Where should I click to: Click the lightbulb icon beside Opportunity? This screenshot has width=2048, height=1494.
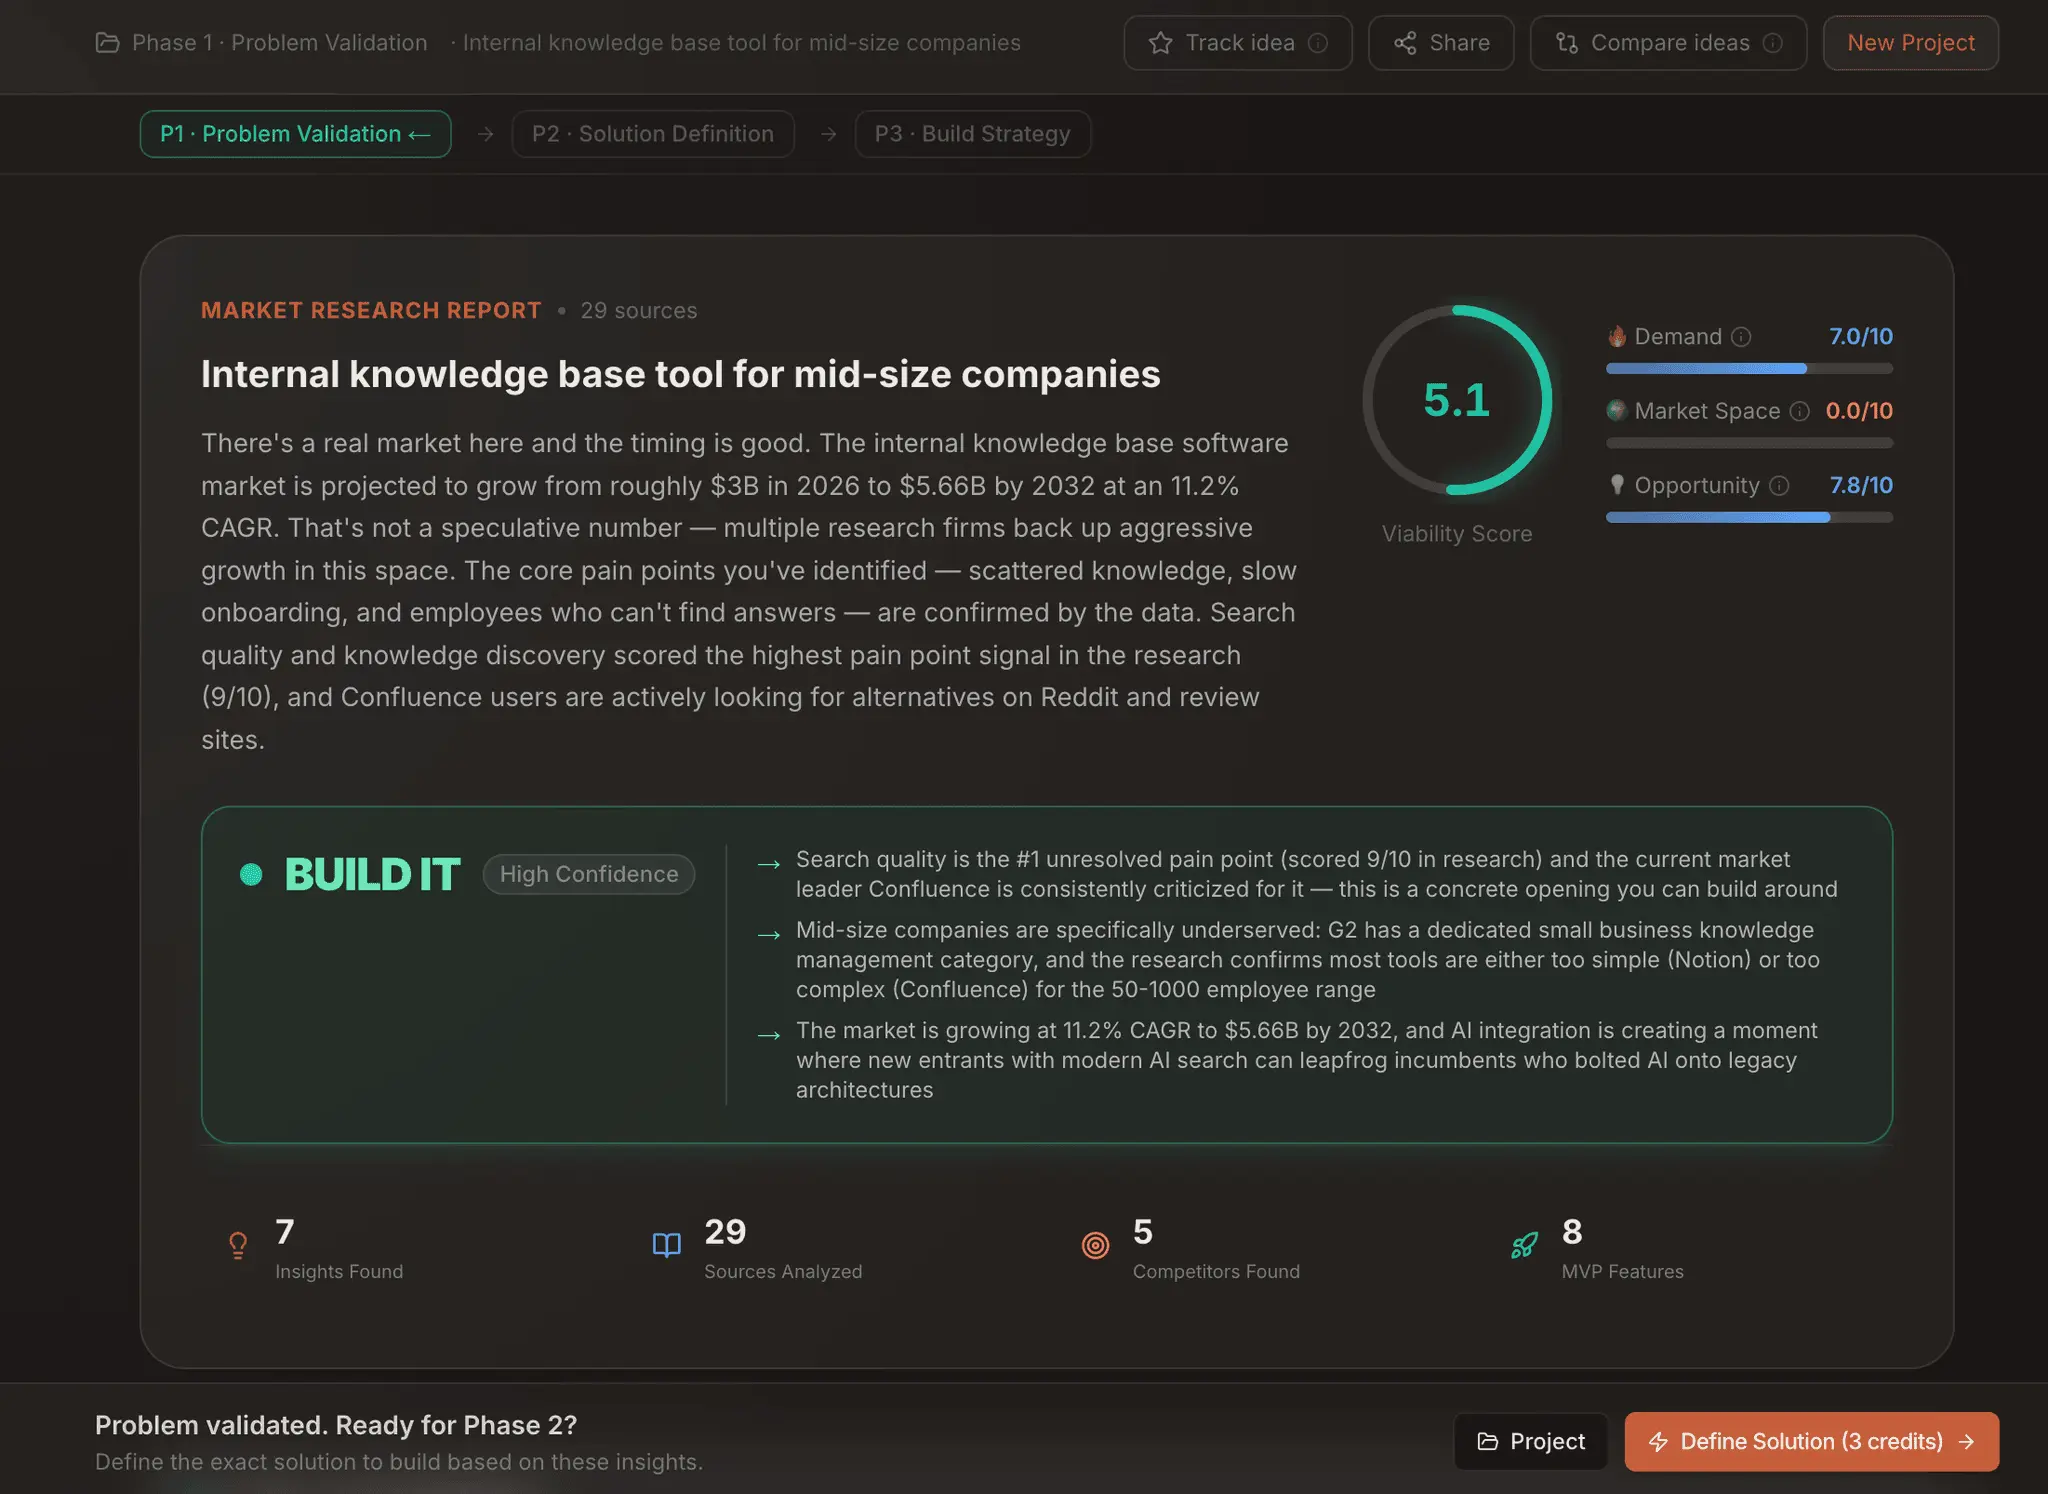click(x=1617, y=485)
